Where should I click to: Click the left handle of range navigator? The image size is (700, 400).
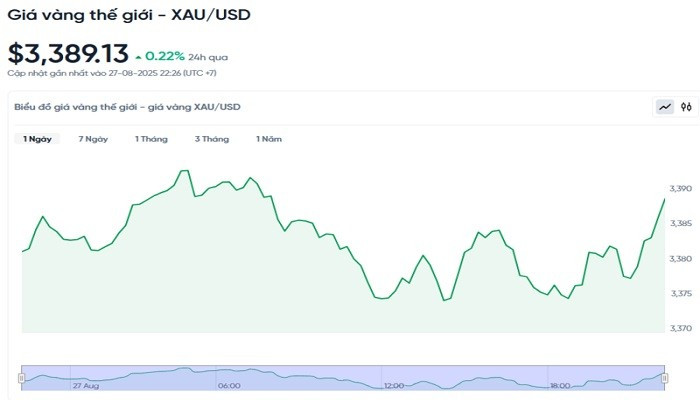21,377
